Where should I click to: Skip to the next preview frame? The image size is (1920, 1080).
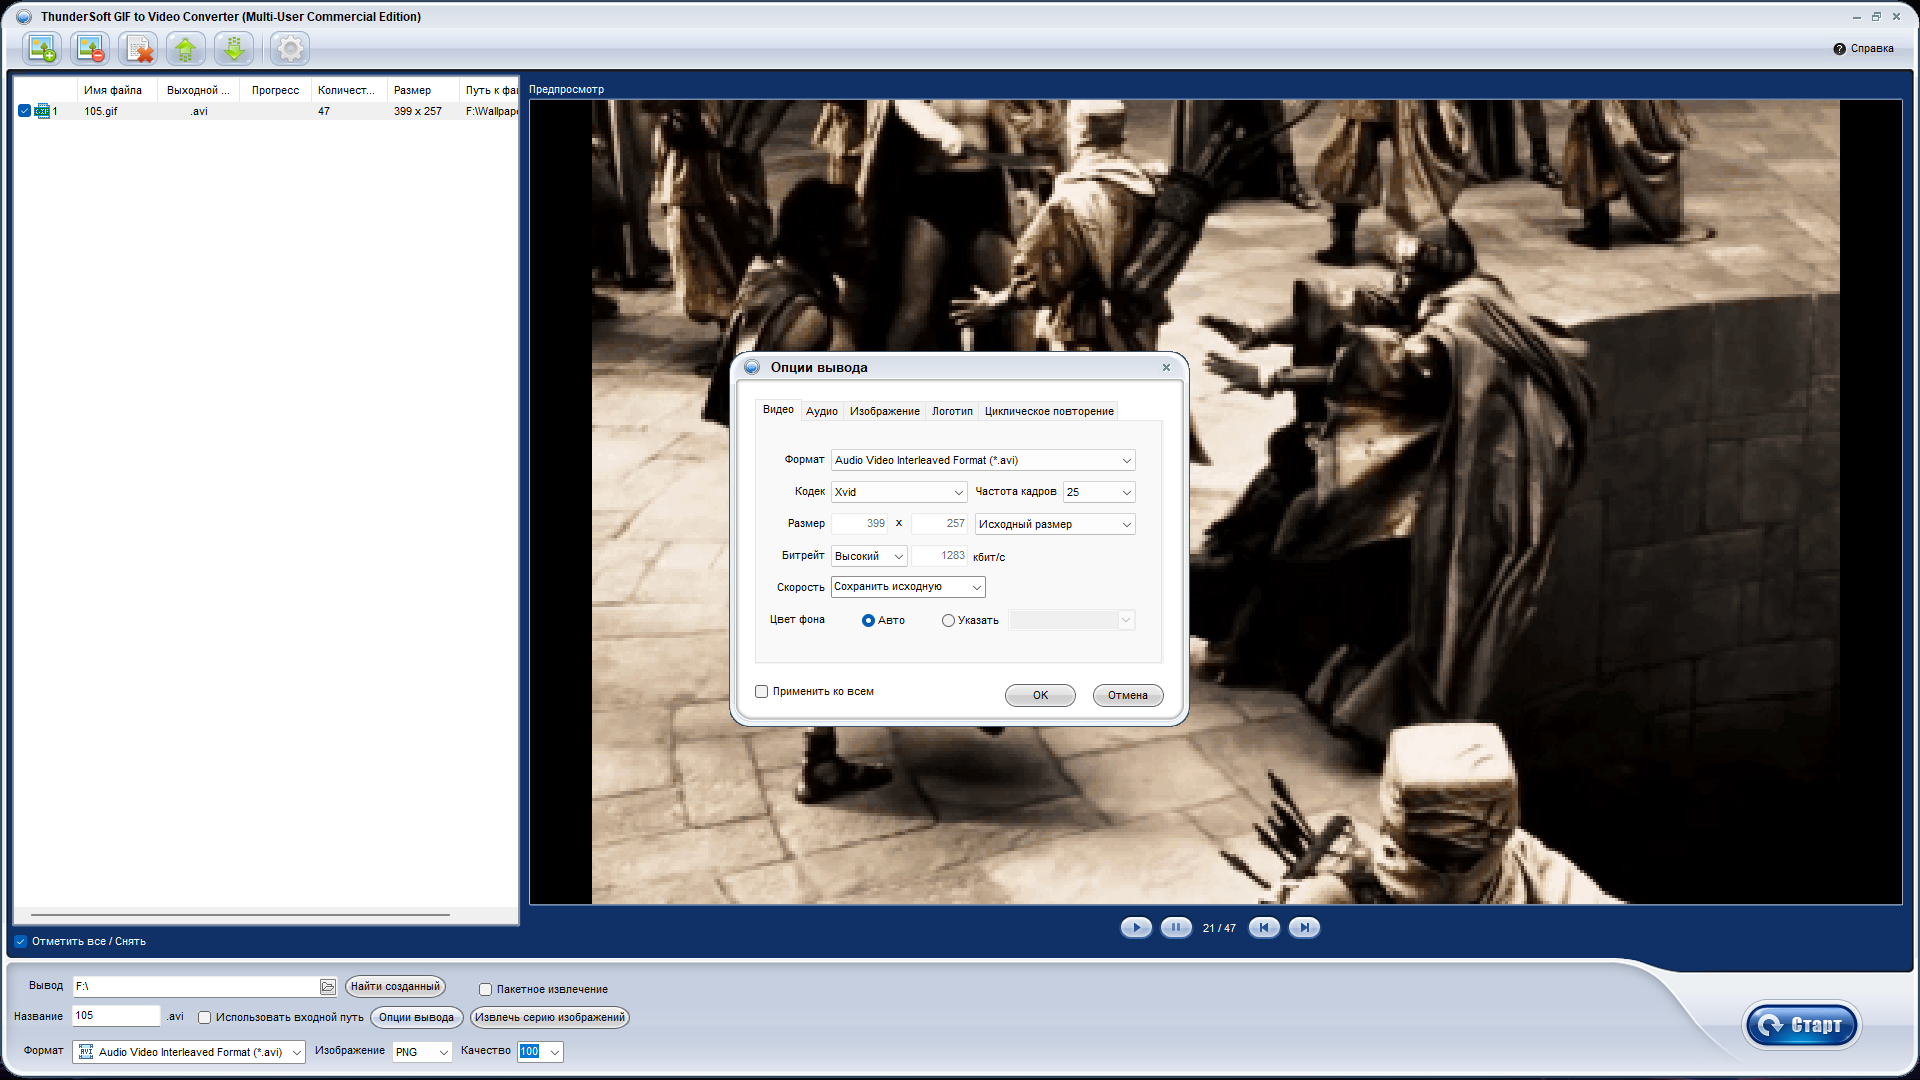[x=1304, y=928]
